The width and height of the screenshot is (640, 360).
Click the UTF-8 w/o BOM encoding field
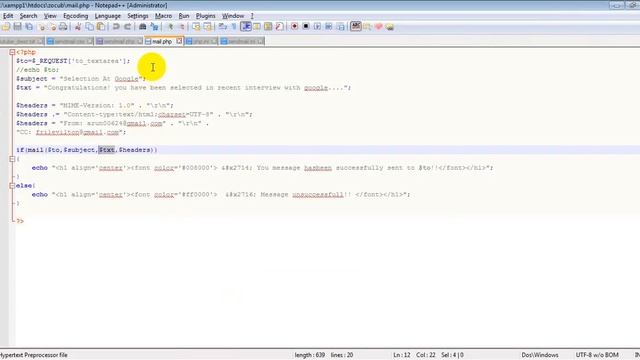pos(597,355)
